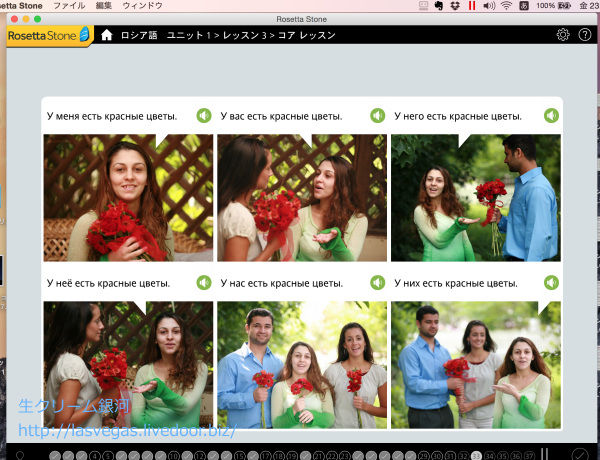Jump to screen 37 in progress bar
Image resolution: width=600 pixels, height=460 pixels.
pos(529,456)
